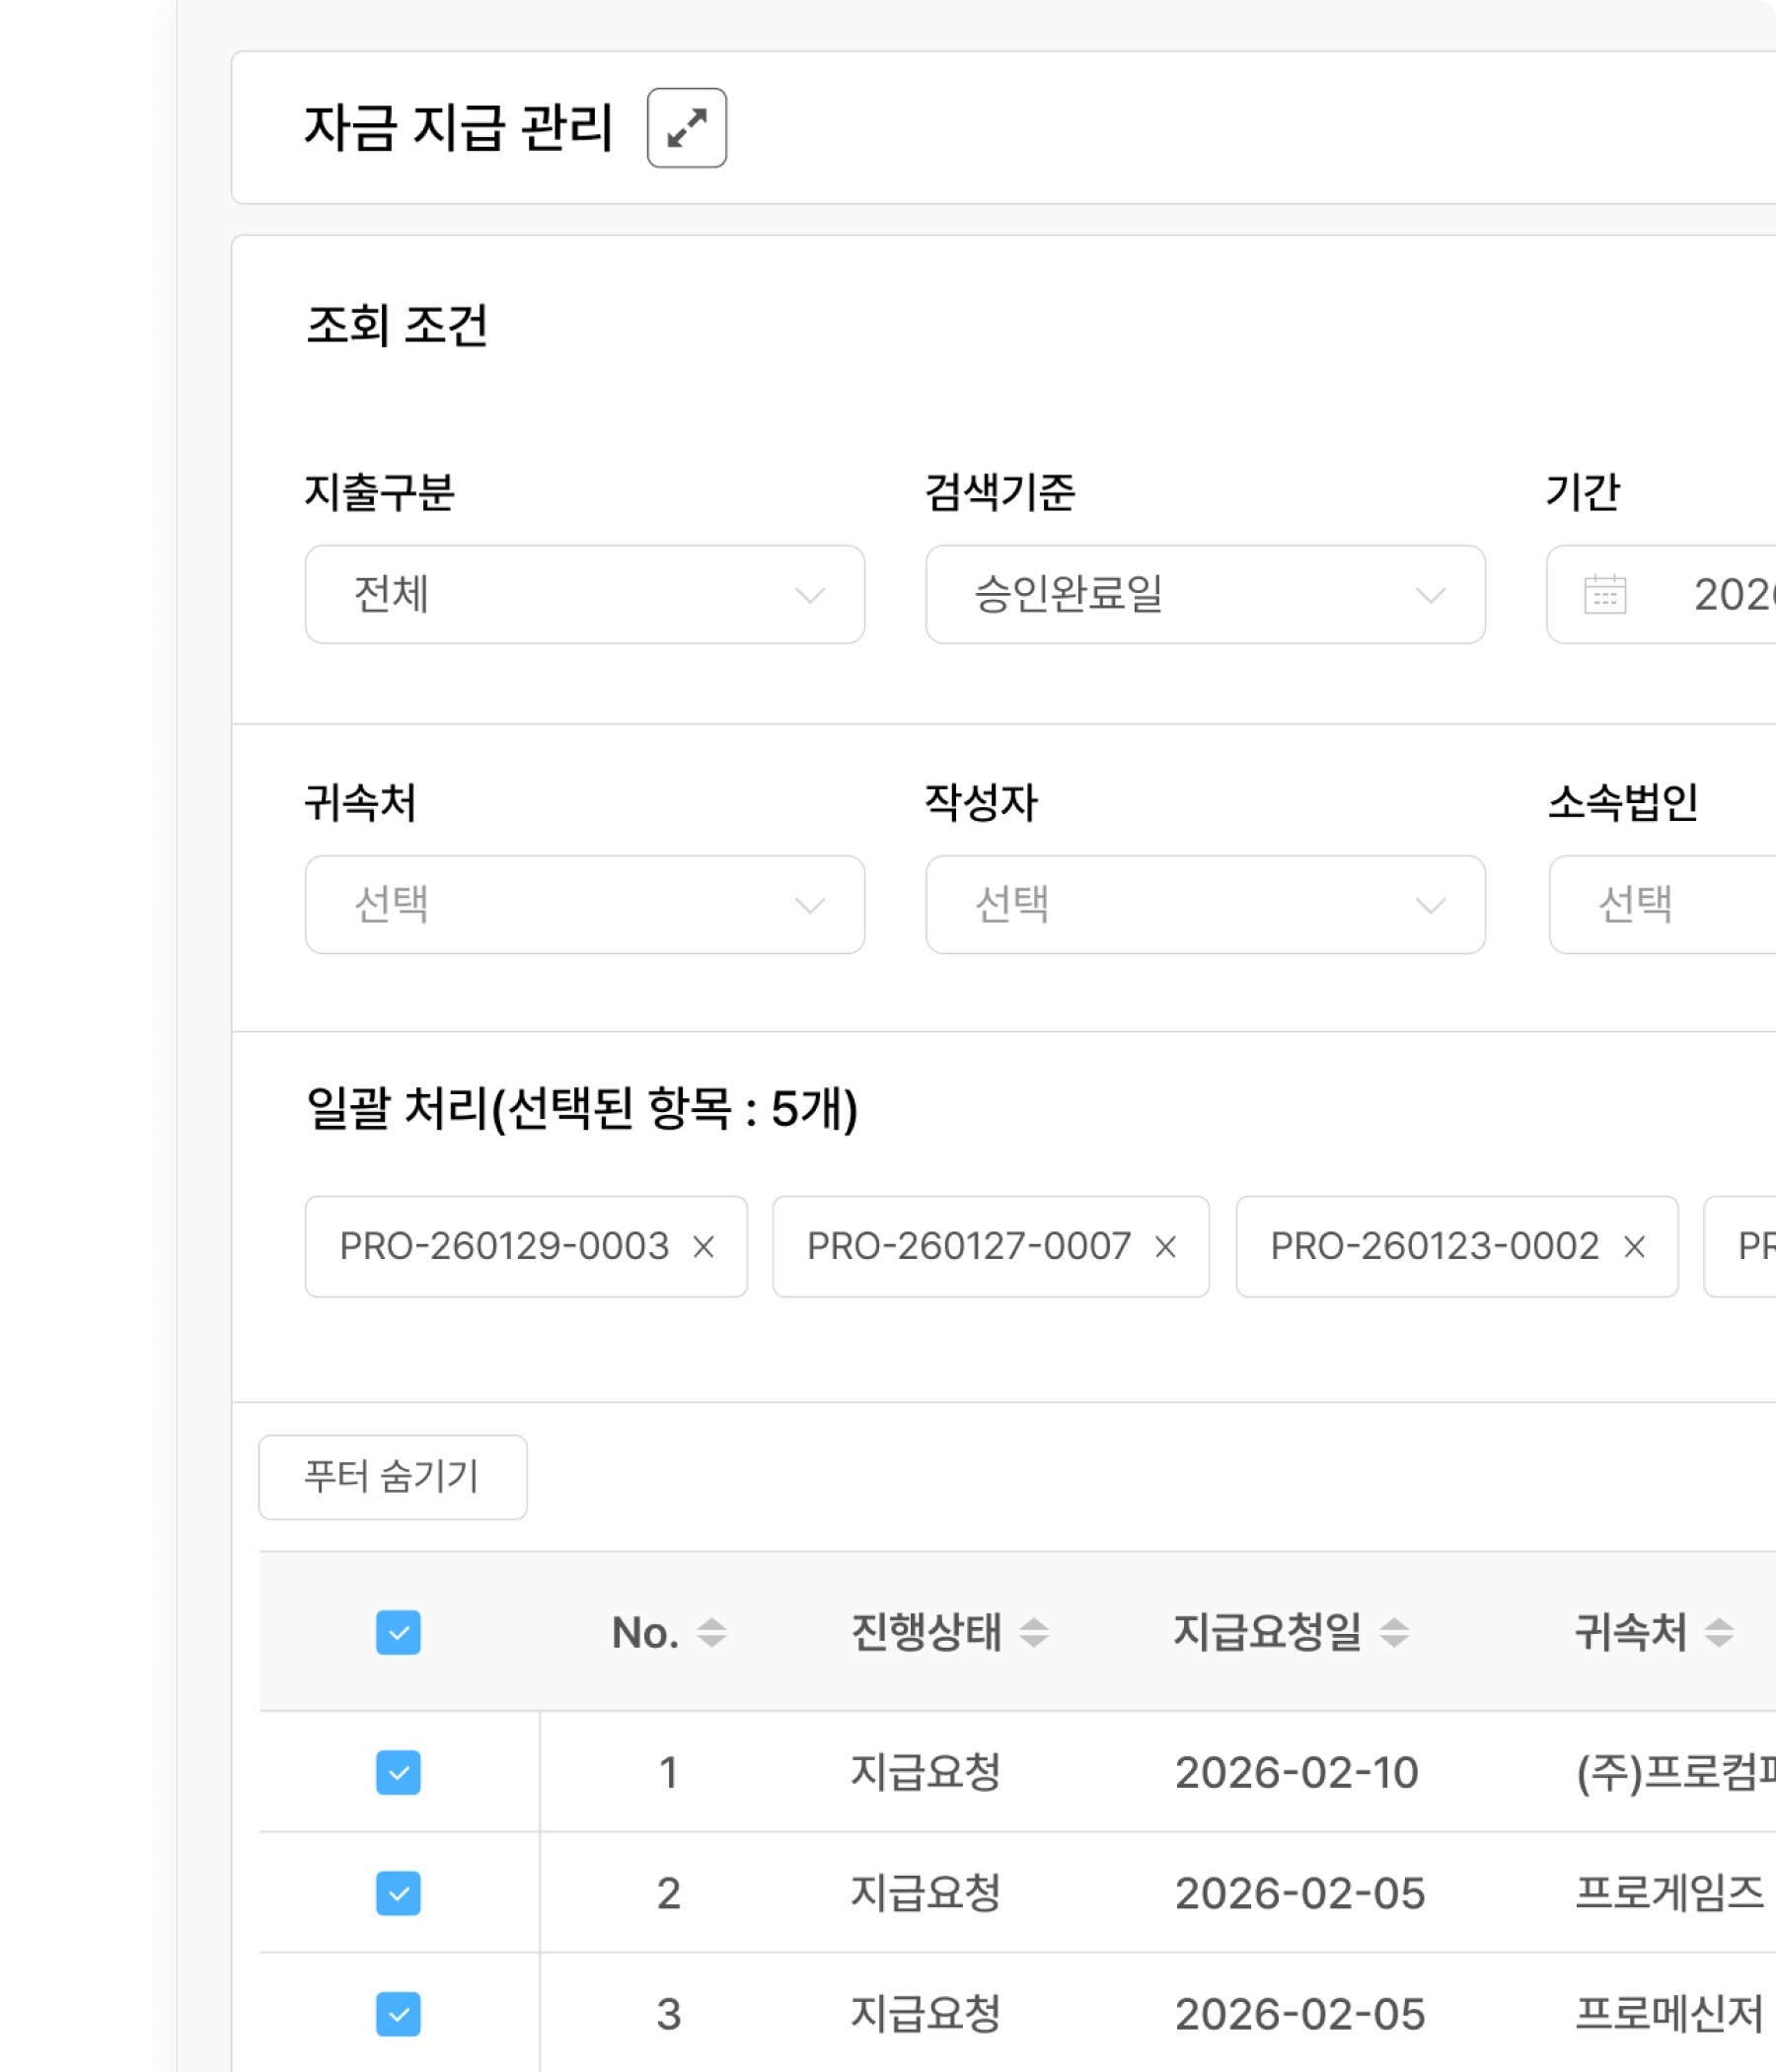Remove the PRO-260123-0002 tag
Image resolution: width=1776 pixels, height=2072 pixels.
point(1634,1247)
